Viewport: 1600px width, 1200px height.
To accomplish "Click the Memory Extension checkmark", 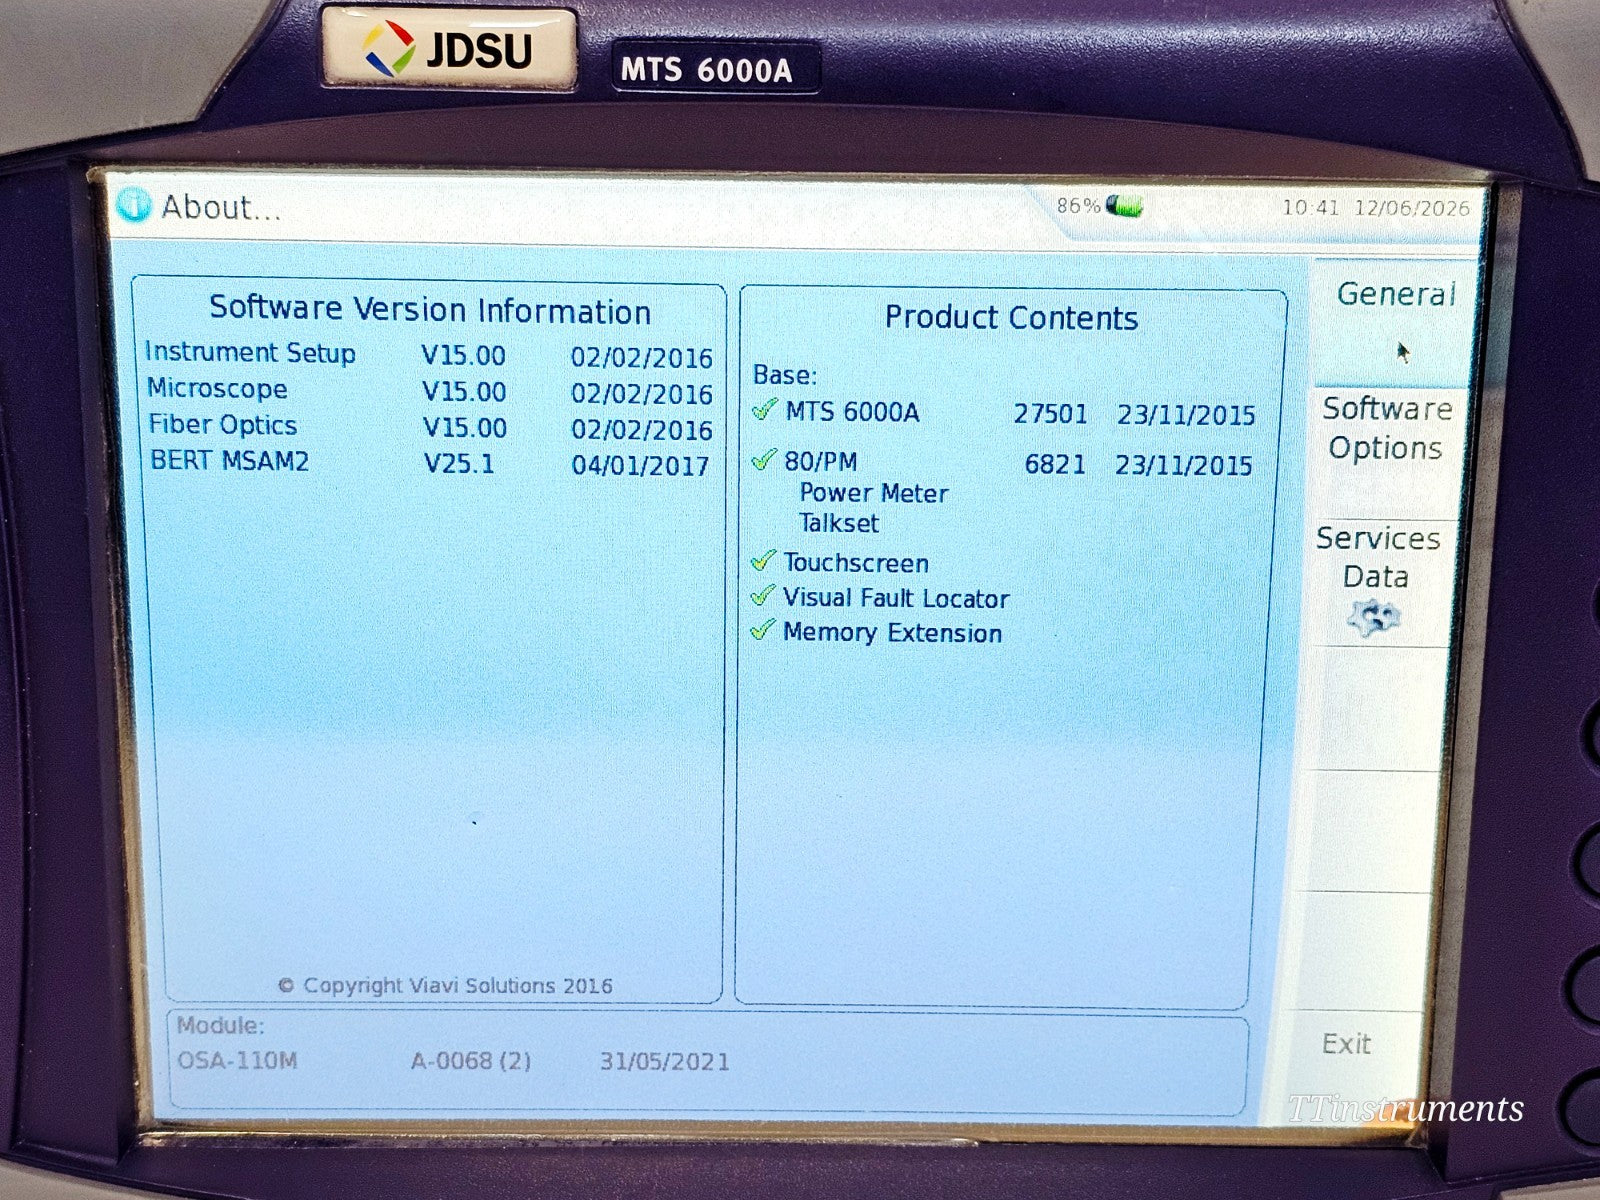I will (x=763, y=630).
